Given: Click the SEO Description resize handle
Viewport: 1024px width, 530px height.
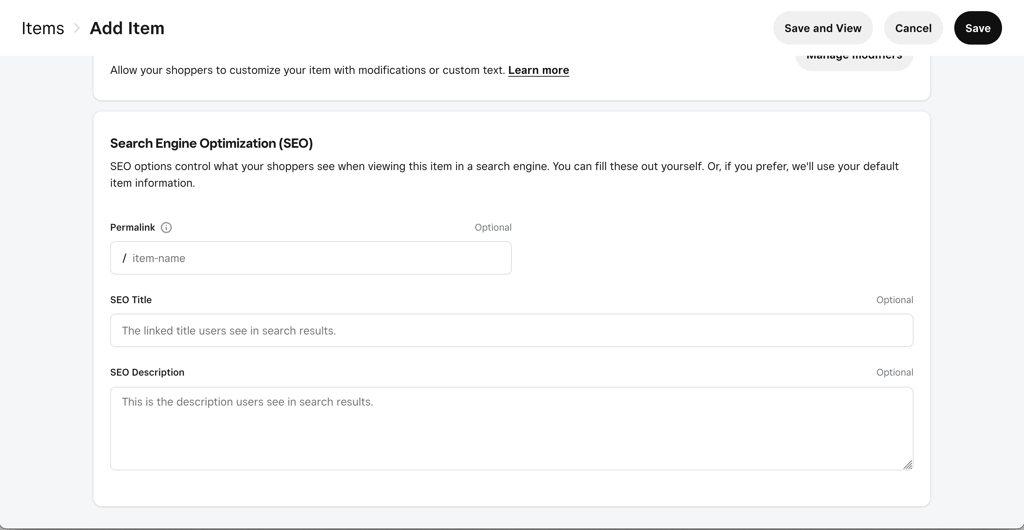Looking at the screenshot, I should click(x=907, y=464).
